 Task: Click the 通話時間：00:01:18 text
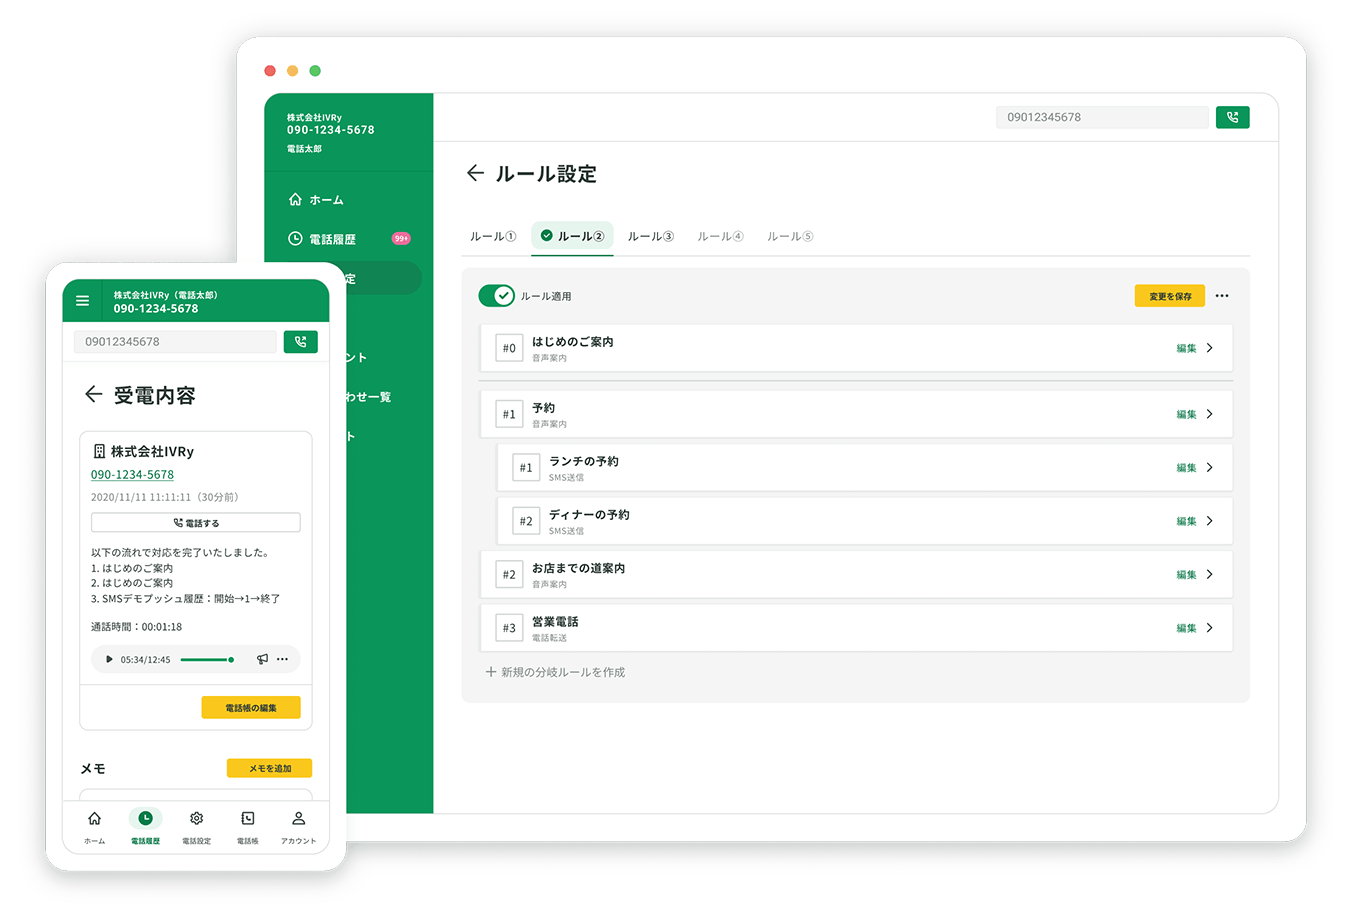137,627
